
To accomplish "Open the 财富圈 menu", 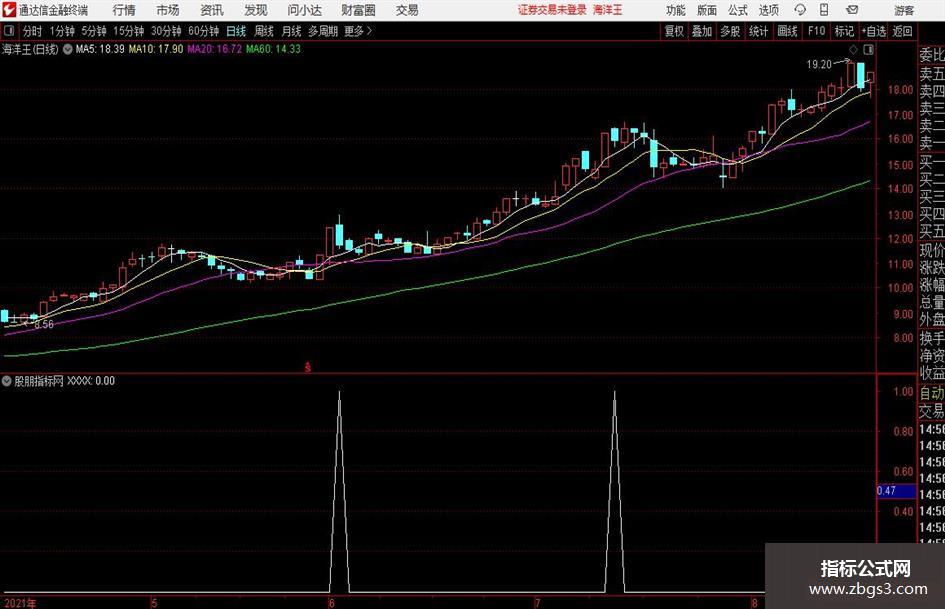I will [358, 10].
